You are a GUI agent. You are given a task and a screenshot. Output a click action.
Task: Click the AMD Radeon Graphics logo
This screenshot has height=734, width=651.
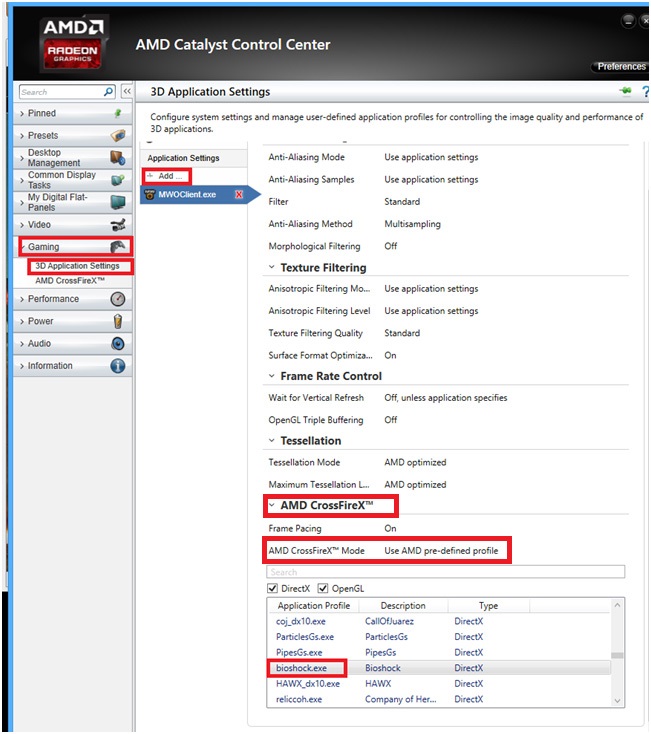(73, 43)
